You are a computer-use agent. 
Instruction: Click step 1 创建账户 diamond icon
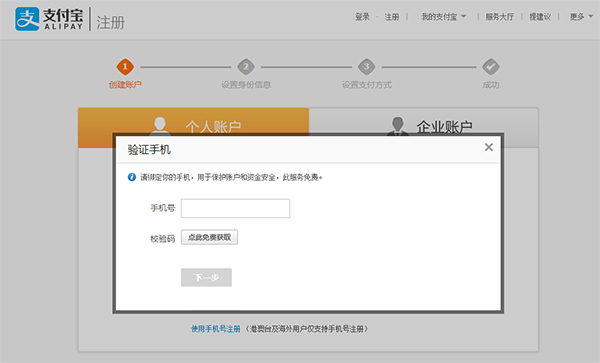[125, 67]
